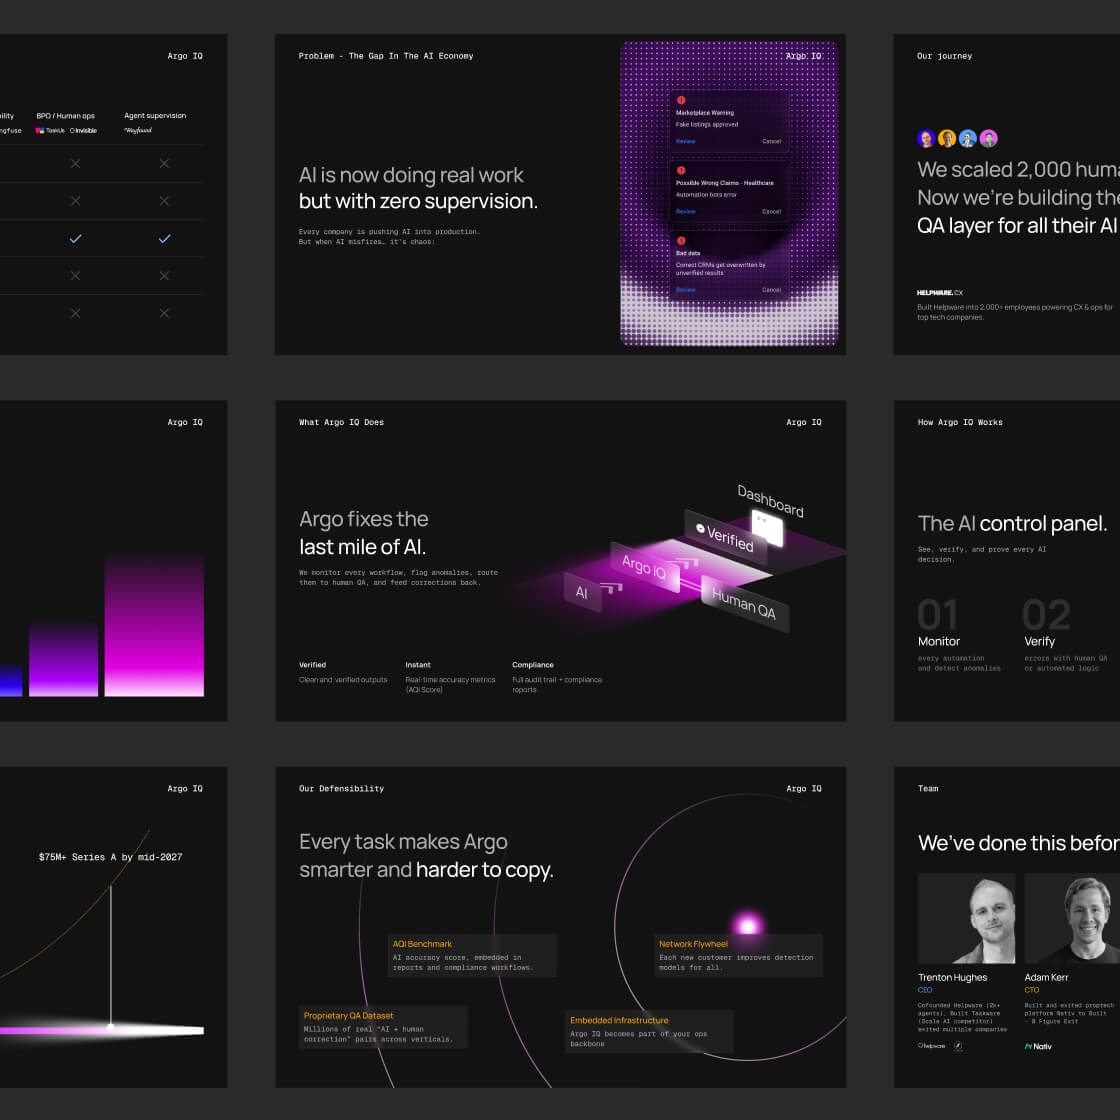The width and height of the screenshot is (1120, 1120).
Task: Click Adam Kerr's portrait photo
Action: 1072,919
